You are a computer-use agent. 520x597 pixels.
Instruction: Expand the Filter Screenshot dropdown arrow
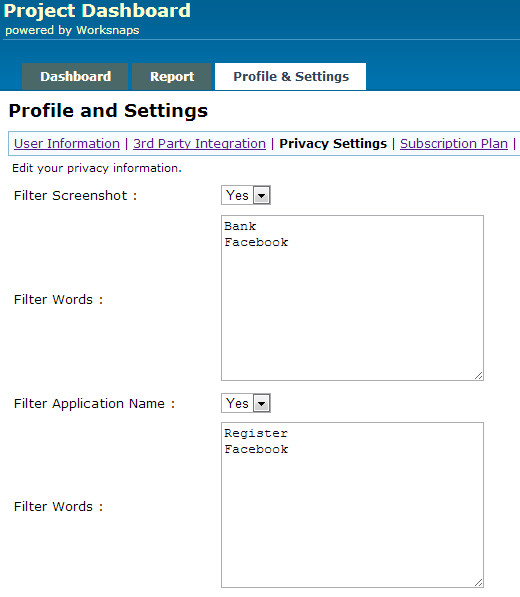(262, 195)
